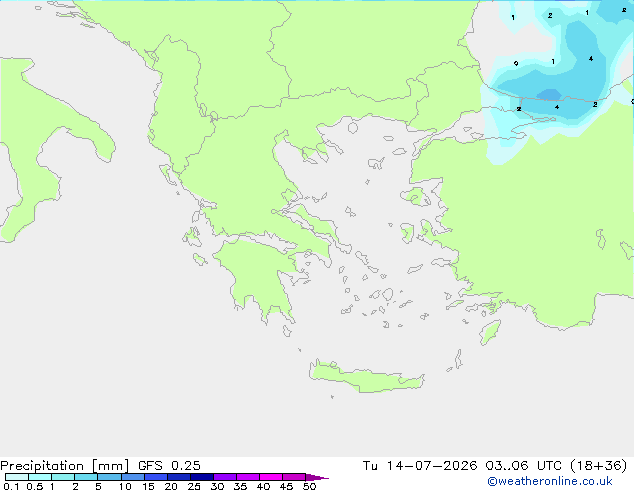Click the purple arrow tip above 50 in legend
Screen dimensions: 634x490
pos(317,478)
